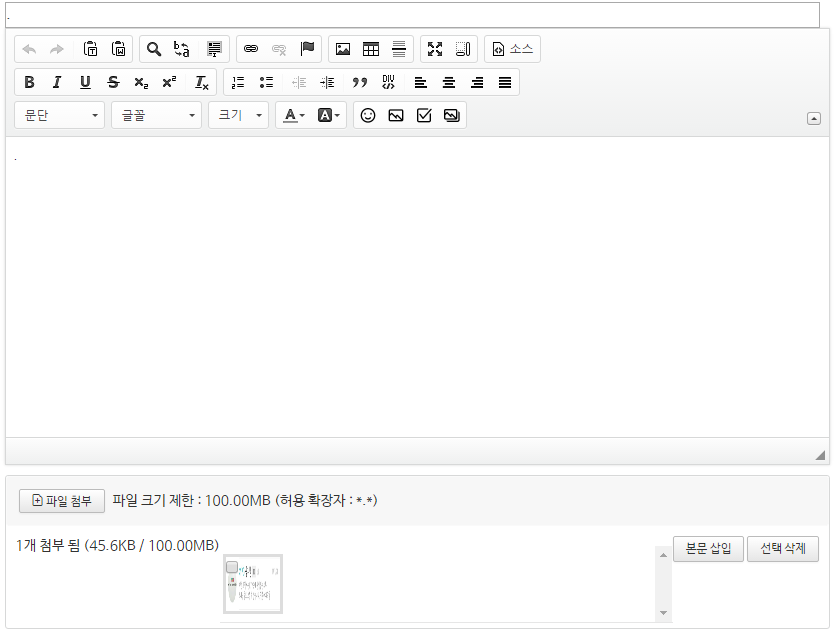This screenshot has width=837, height=635.
Task: Open the text color picker
Action: tap(294, 115)
